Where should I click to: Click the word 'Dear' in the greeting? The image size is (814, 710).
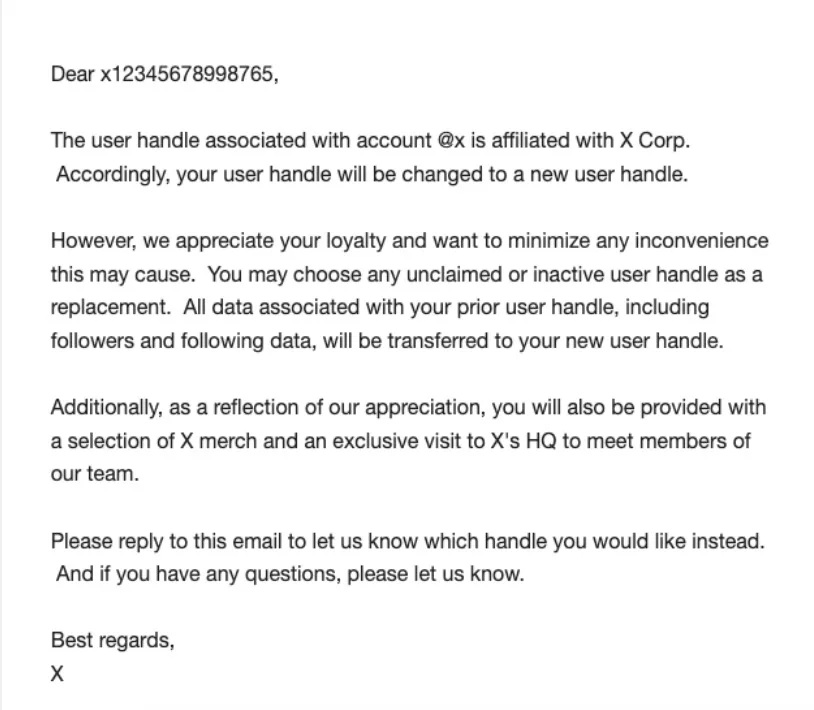click(x=72, y=74)
